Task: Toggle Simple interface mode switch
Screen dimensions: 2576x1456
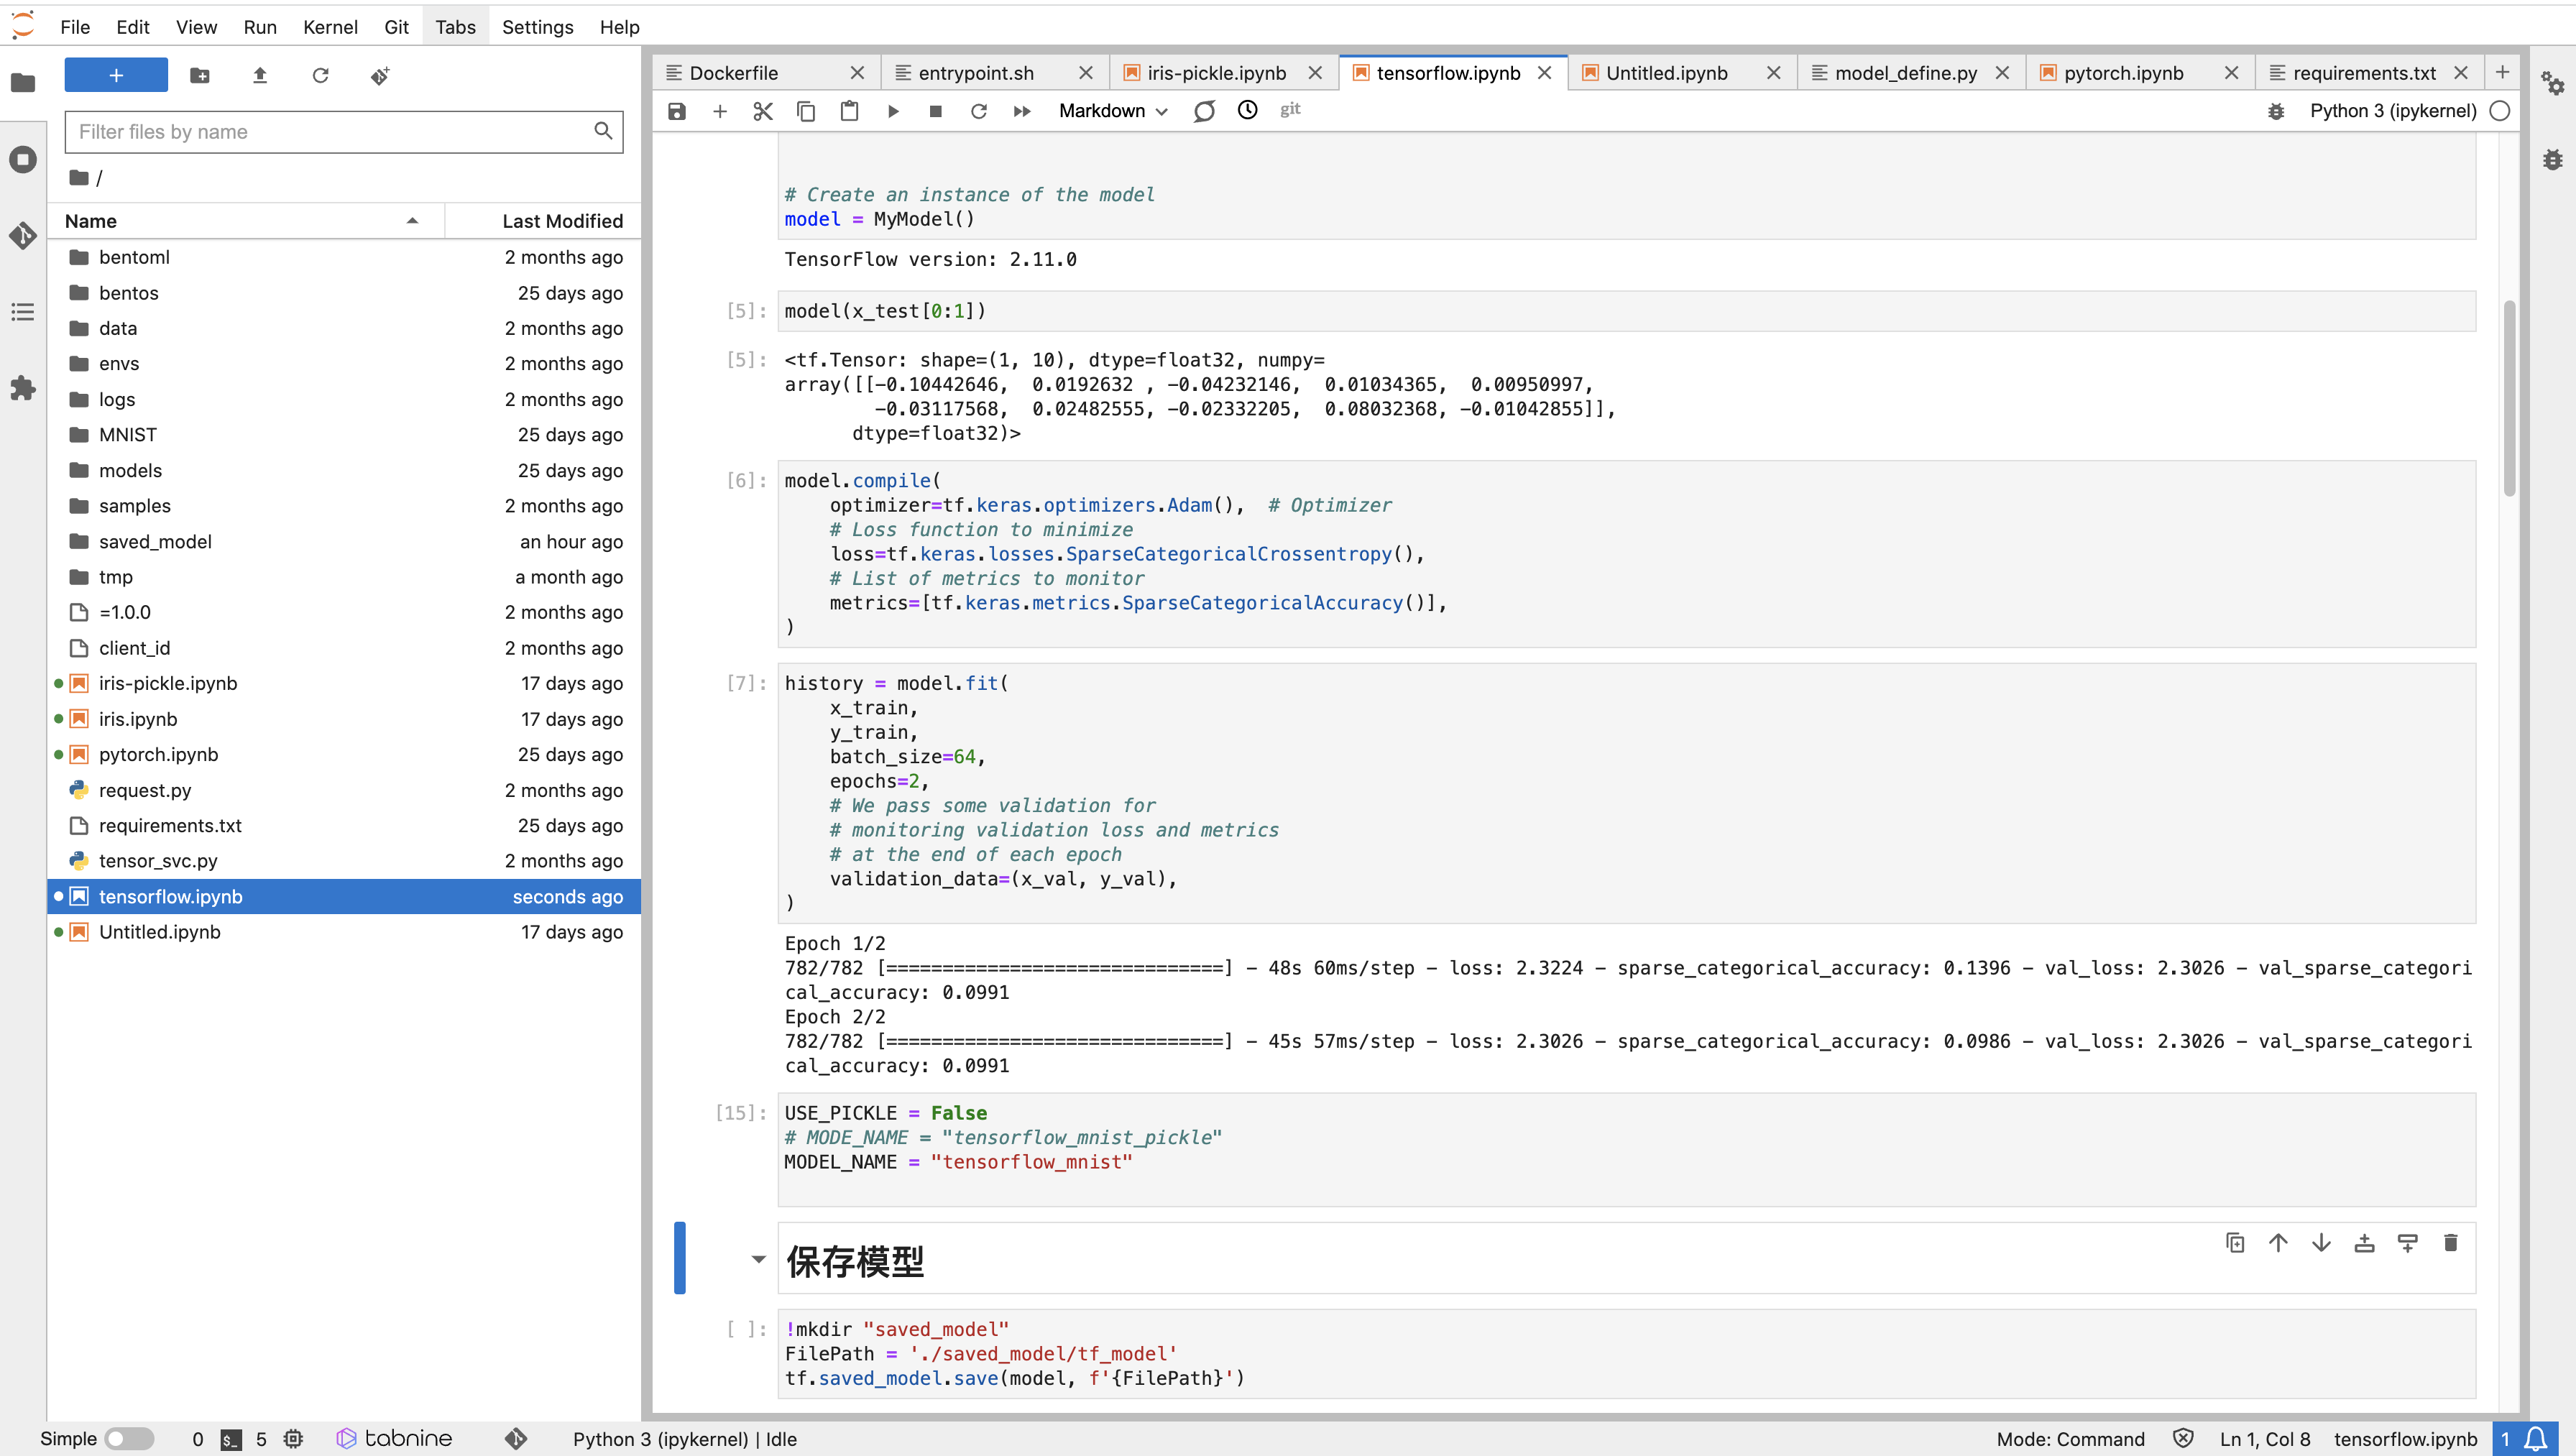Action: [x=129, y=1438]
